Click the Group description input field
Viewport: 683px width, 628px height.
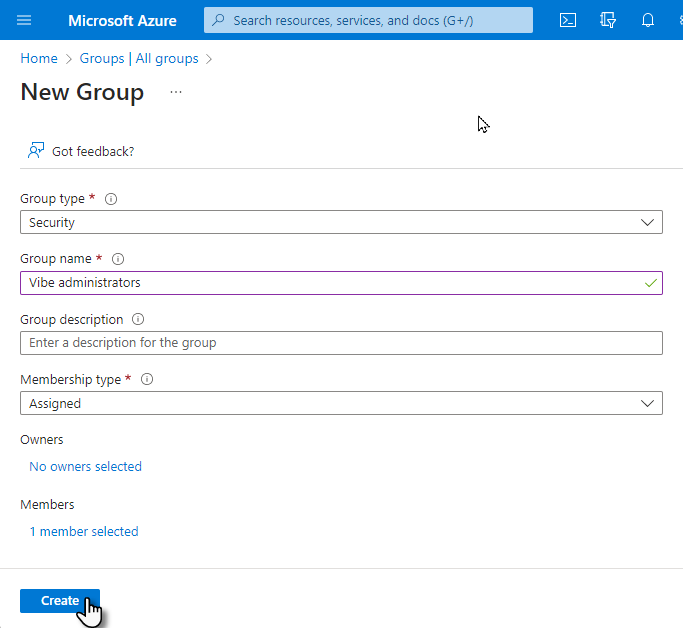(x=341, y=343)
